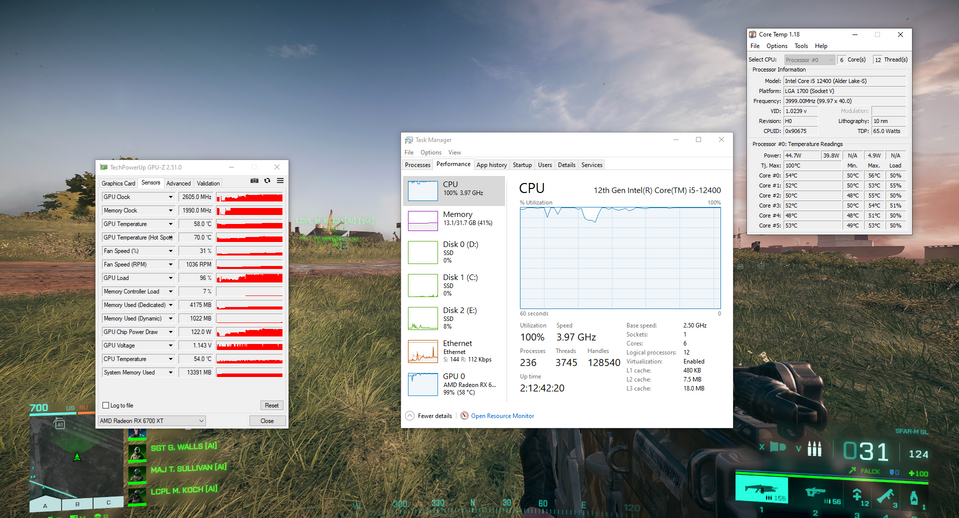The height and width of the screenshot is (518, 959).
Task: Click the GPU-Z screenshot camera icon
Action: (x=254, y=181)
